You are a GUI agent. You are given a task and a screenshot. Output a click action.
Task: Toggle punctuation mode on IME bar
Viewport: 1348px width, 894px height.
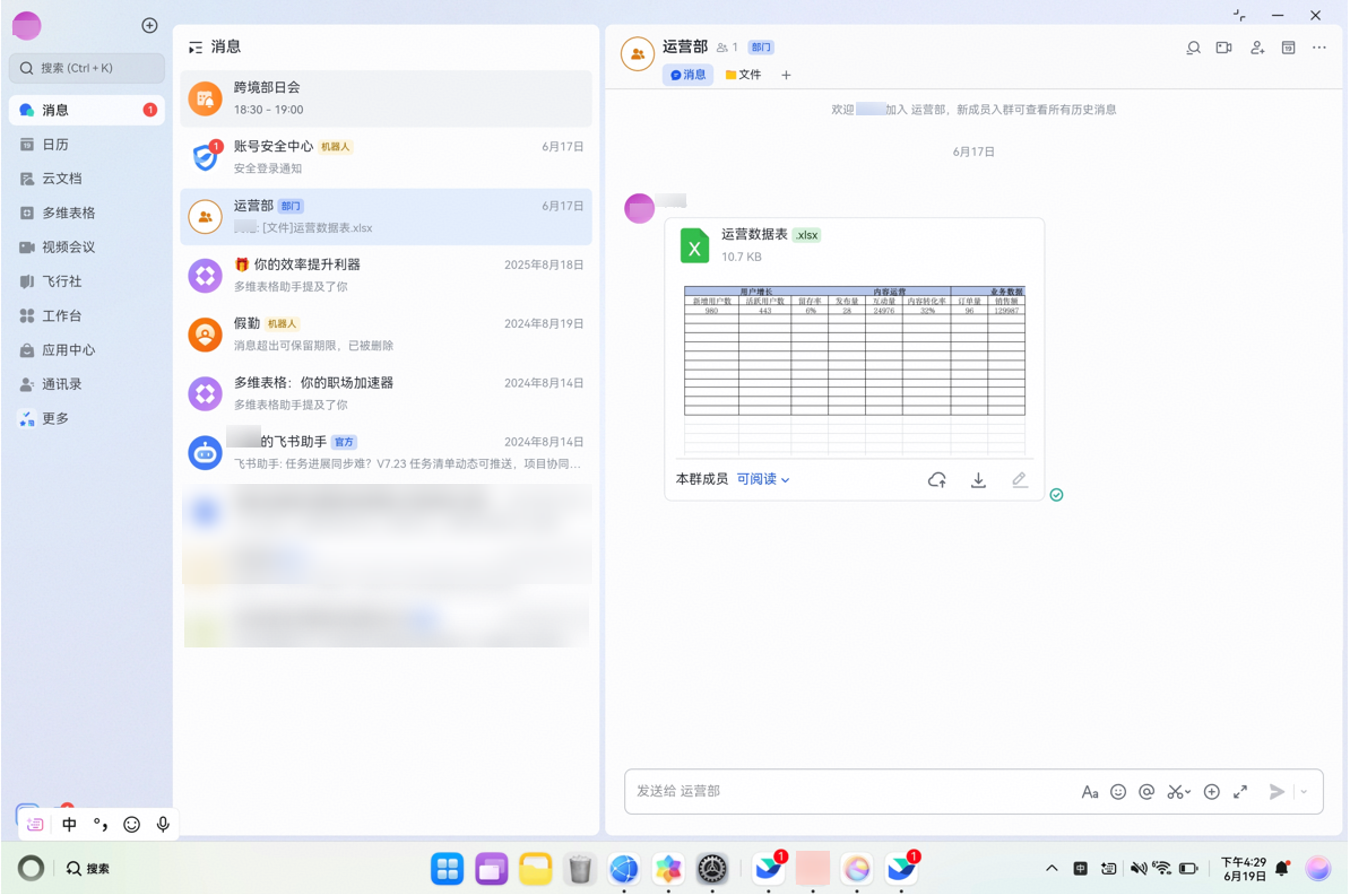tap(100, 825)
